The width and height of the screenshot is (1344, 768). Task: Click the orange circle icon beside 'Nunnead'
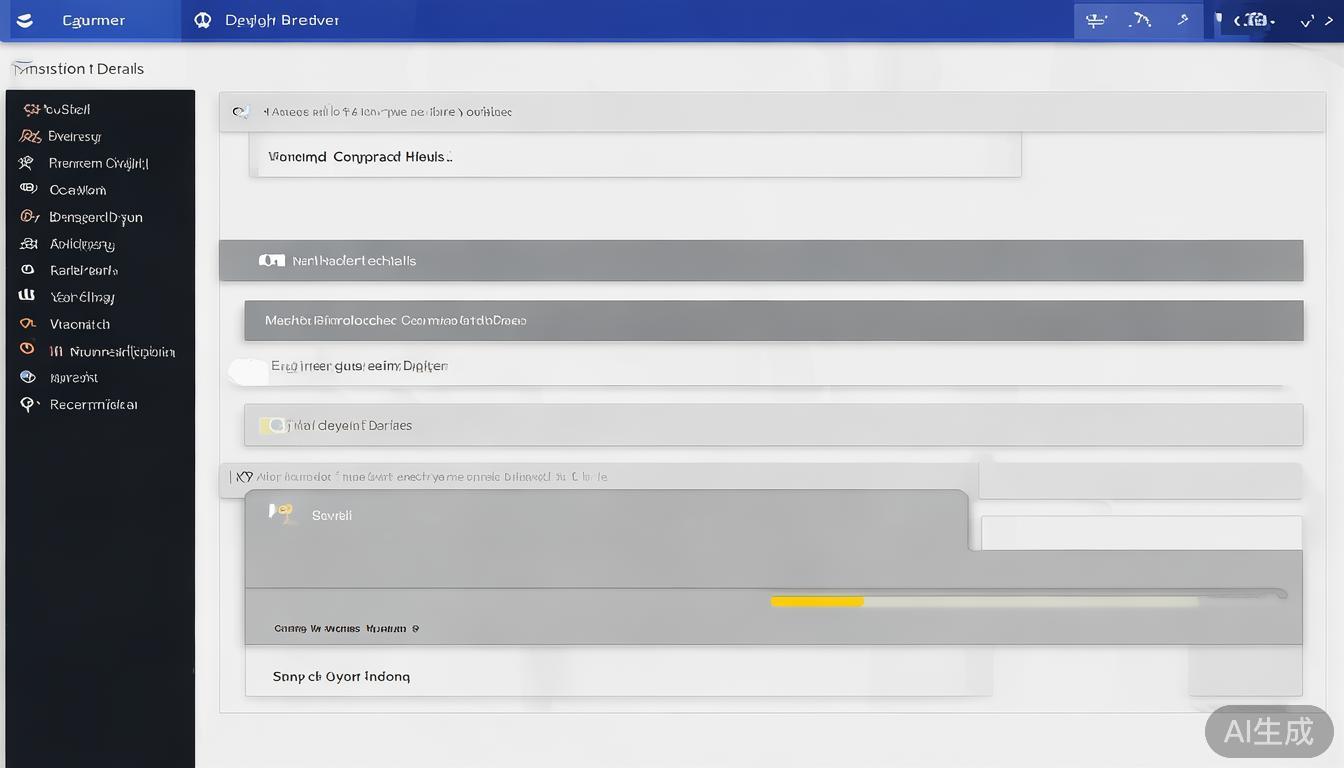27,350
